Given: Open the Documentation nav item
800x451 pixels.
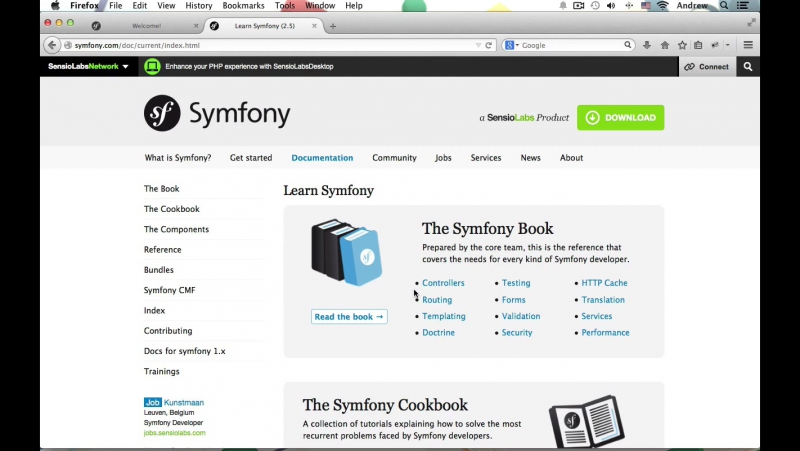Looking at the screenshot, I should [x=322, y=158].
